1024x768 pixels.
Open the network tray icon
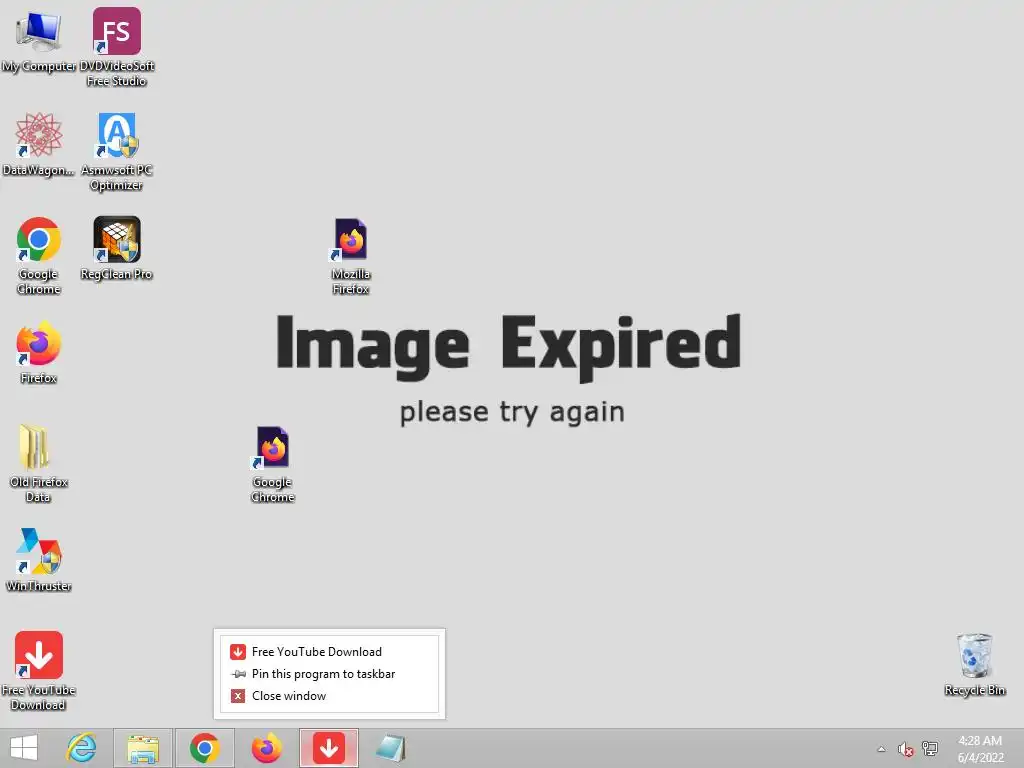pyautogui.click(x=930, y=748)
